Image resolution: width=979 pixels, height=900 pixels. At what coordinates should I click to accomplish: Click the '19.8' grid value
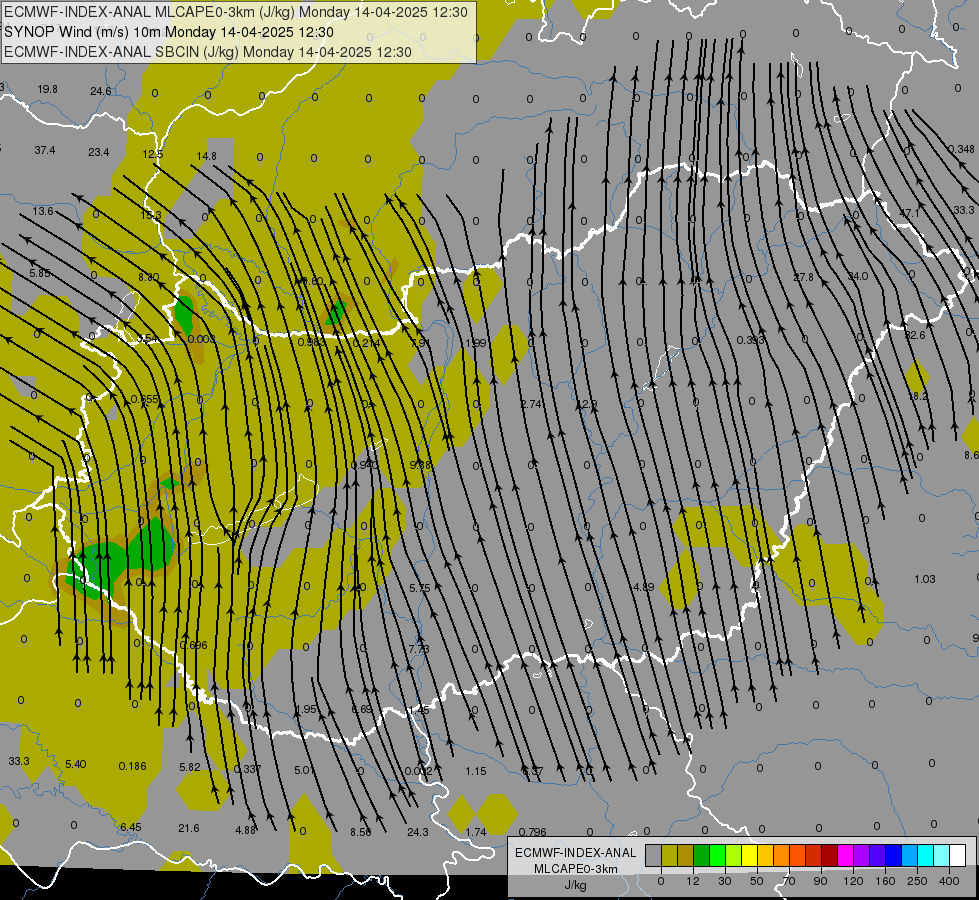pyautogui.click(x=47, y=89)
